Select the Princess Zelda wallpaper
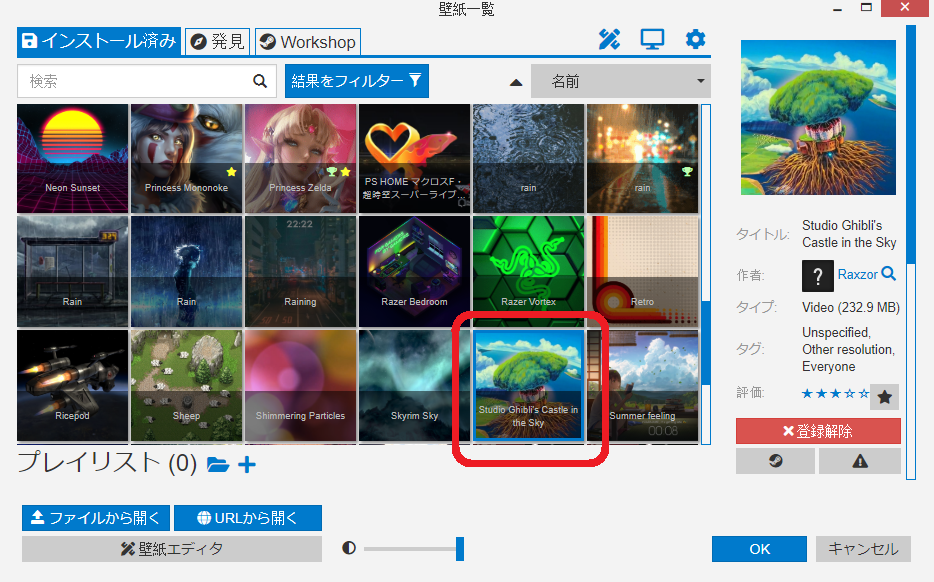 pyautogui.click(x=300, y=158)
